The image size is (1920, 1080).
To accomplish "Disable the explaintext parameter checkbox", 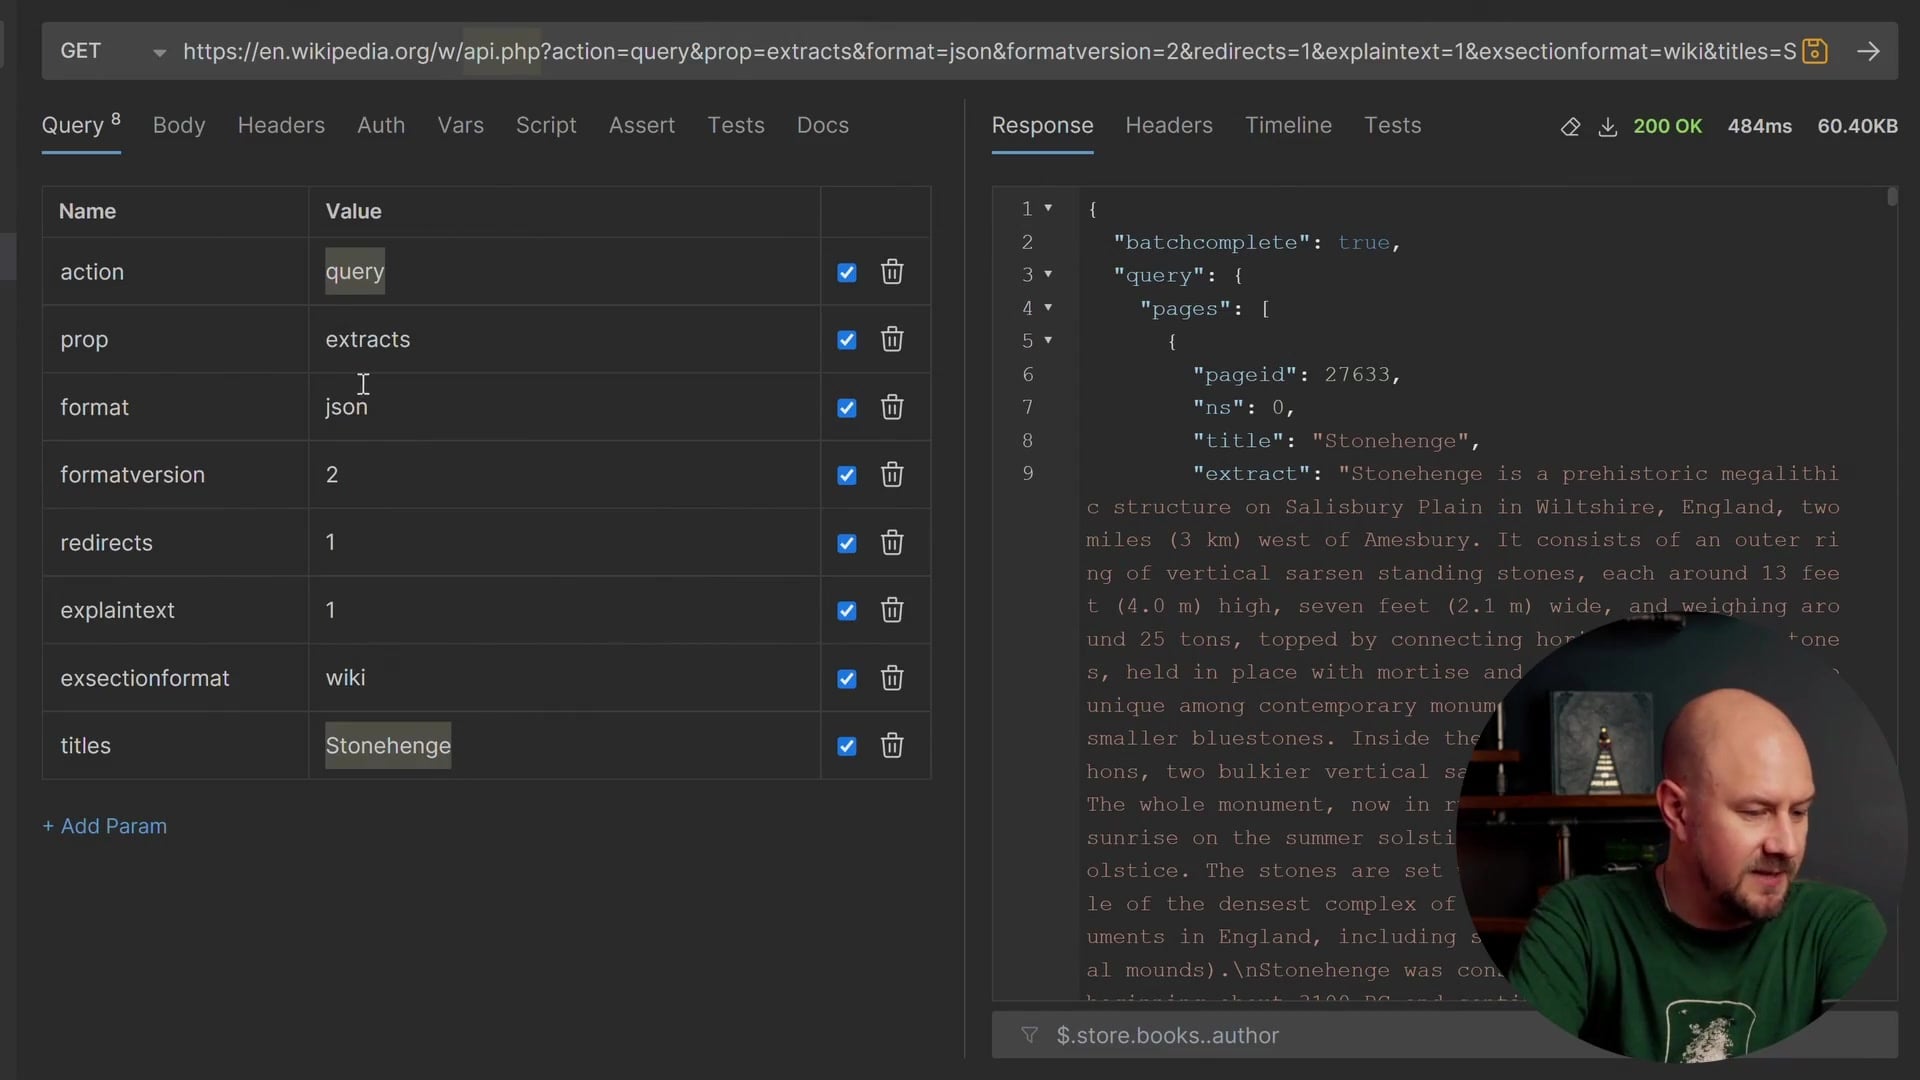I will click(846, 610).
